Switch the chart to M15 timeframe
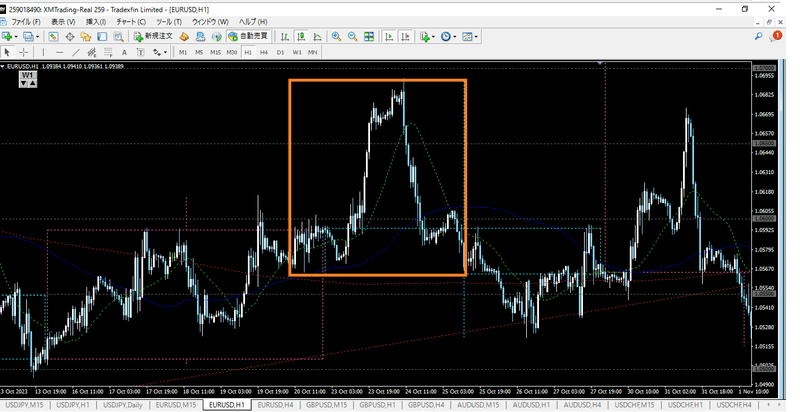Screen dimensions: 800x412 point(216,52)
